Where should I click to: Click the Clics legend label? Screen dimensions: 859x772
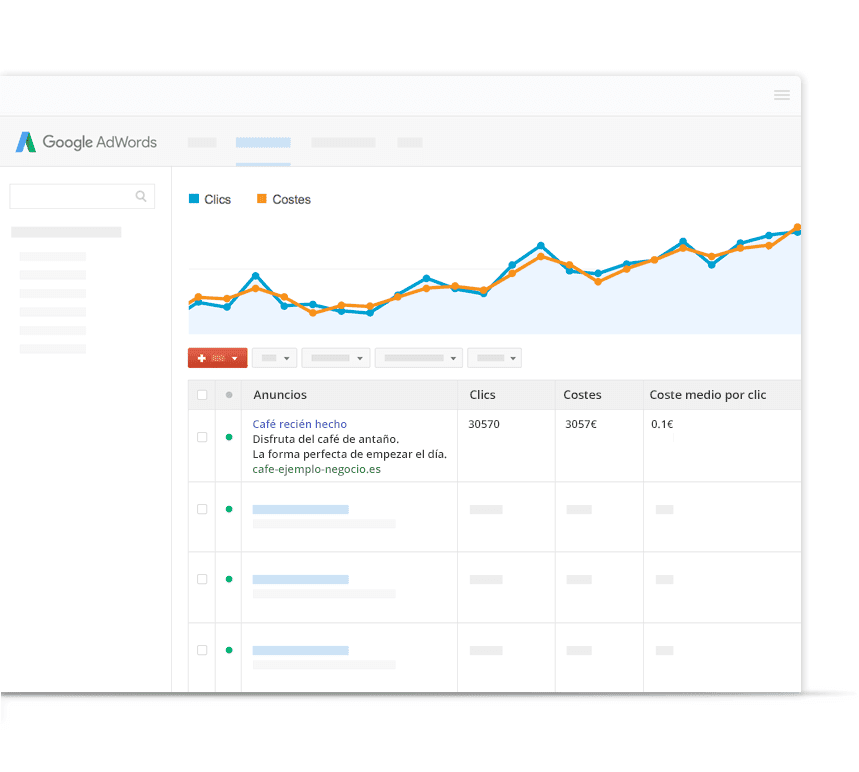(x=217, y=199)
